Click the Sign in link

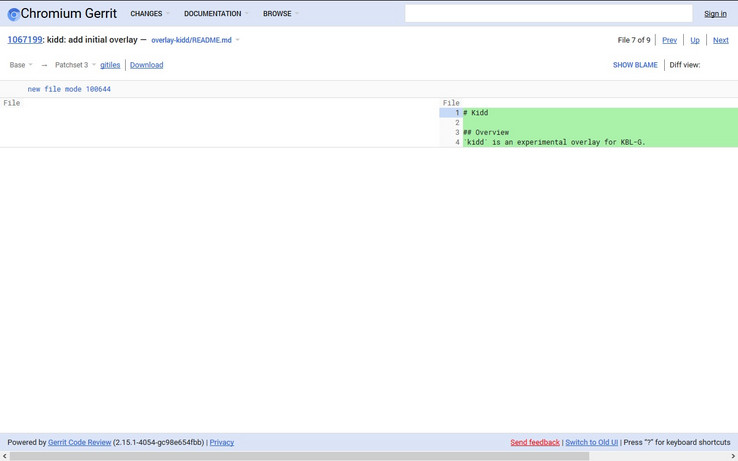[715, 14]
